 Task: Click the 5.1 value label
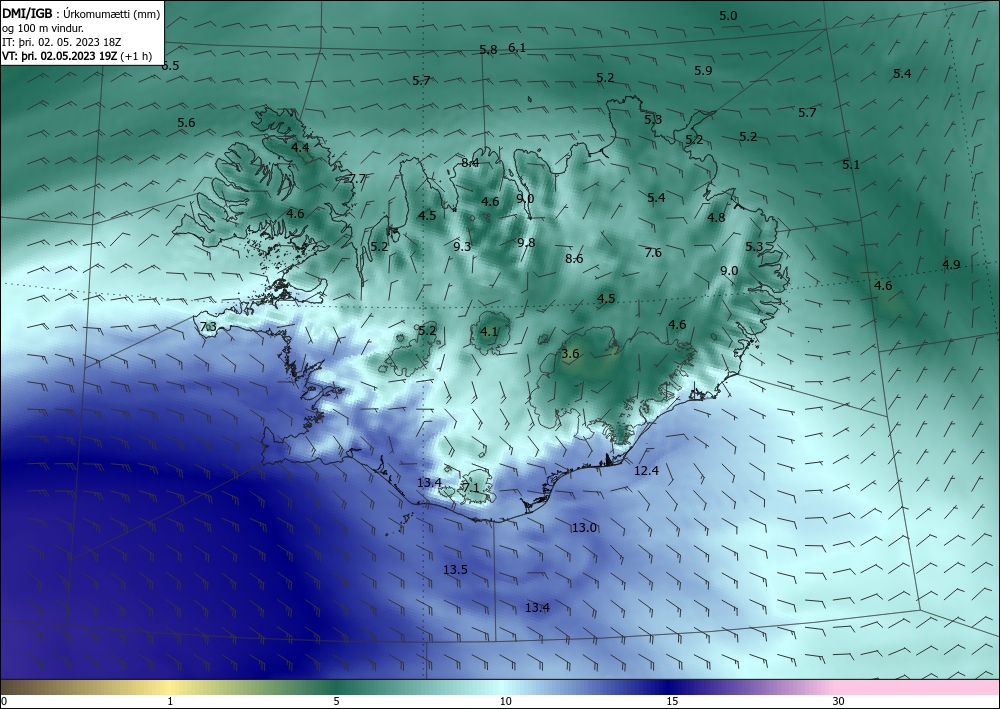[x=851, y=164]
